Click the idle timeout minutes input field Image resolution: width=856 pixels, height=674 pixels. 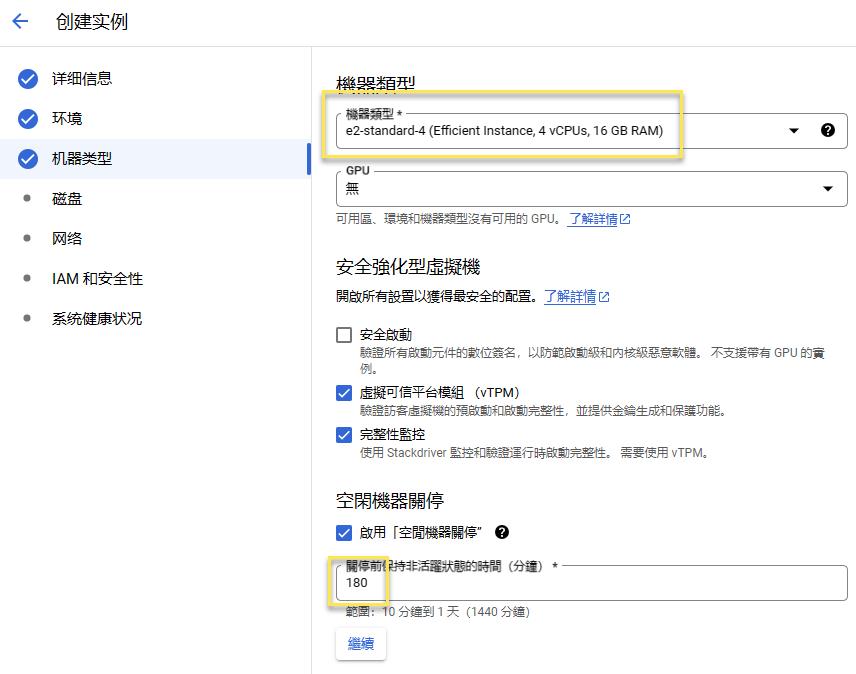[590, 583]
